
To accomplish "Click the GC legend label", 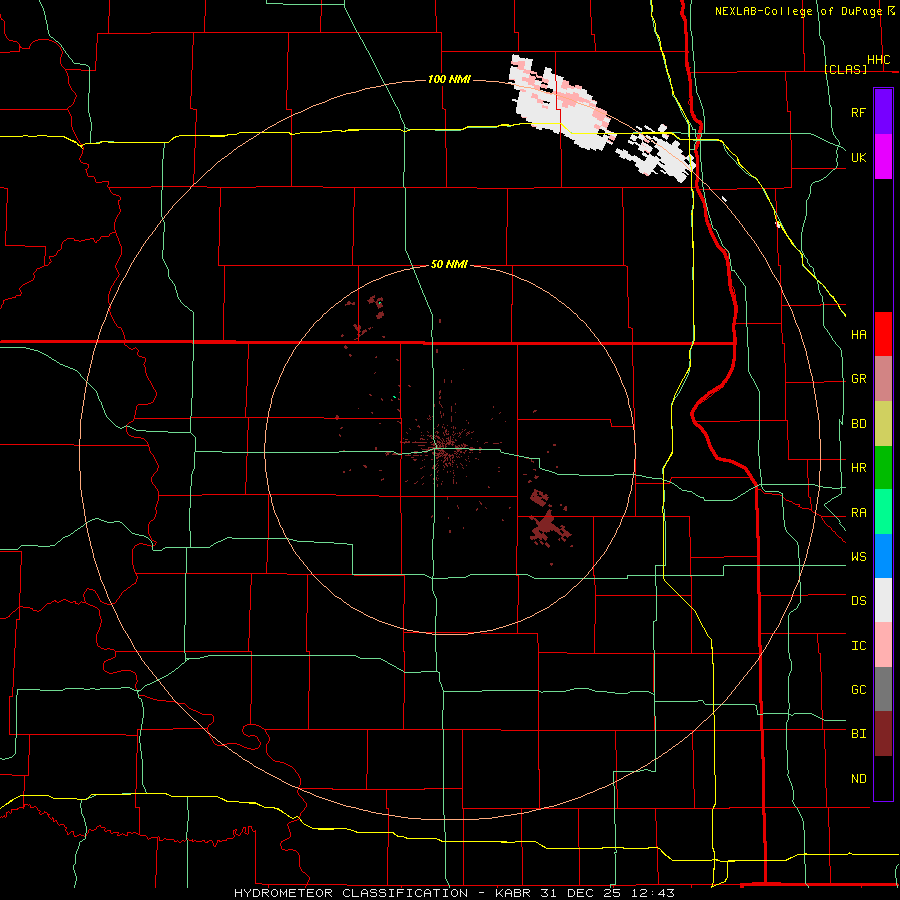I will [x=858, y=690].
